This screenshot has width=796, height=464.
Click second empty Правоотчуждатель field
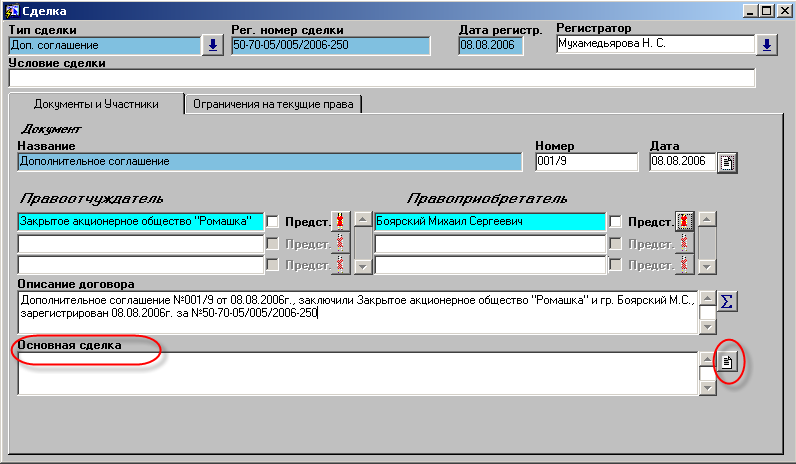click(141, 244)
